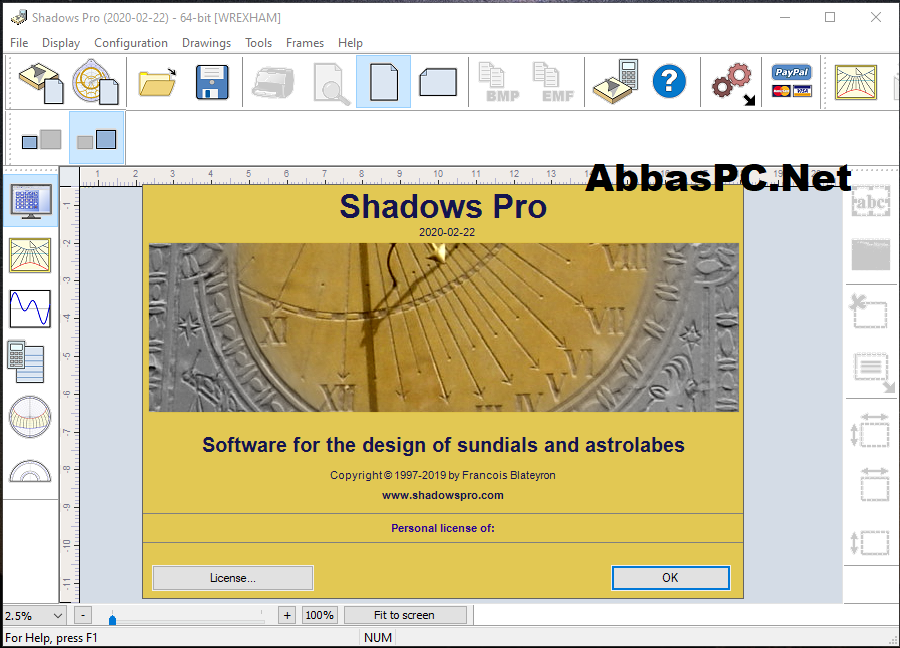Click the License... button
900x648 pixels.
[x=233, y=578]
